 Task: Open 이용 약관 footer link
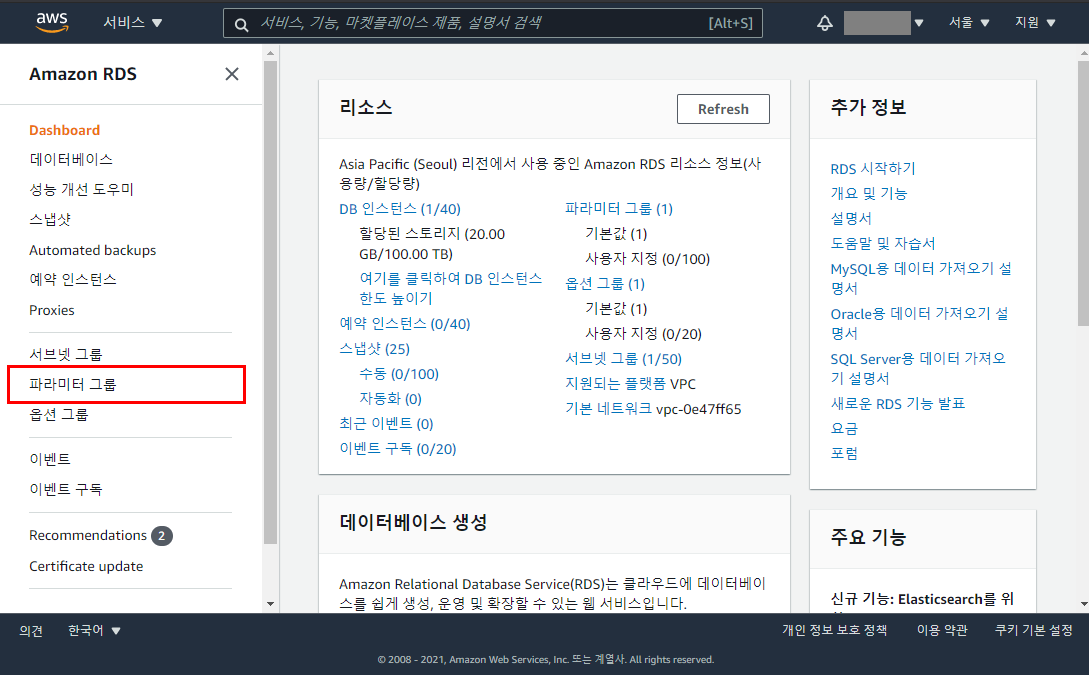click(x=942, y=630)
